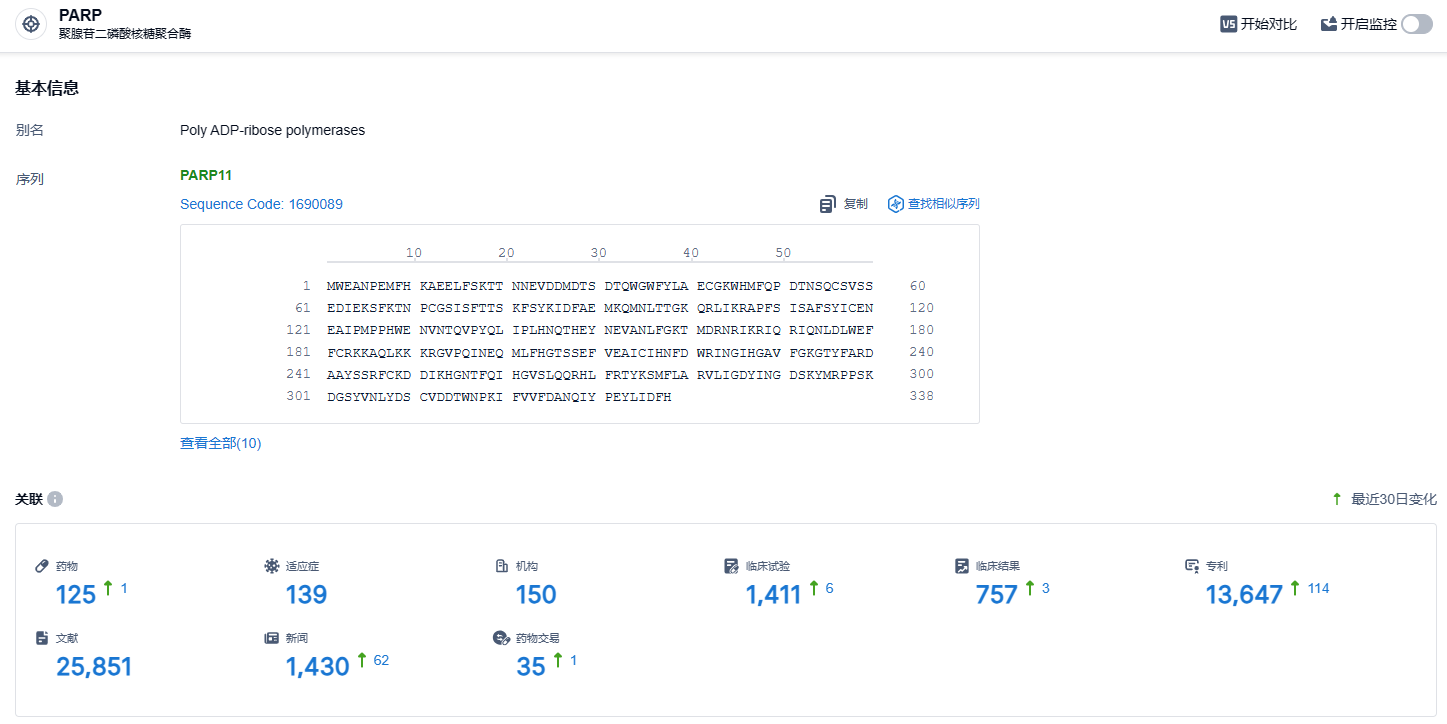Open the 13,647 patents count
Image resolution: width=1447 pixels, height=724 pixels.
click(1243, 595)
